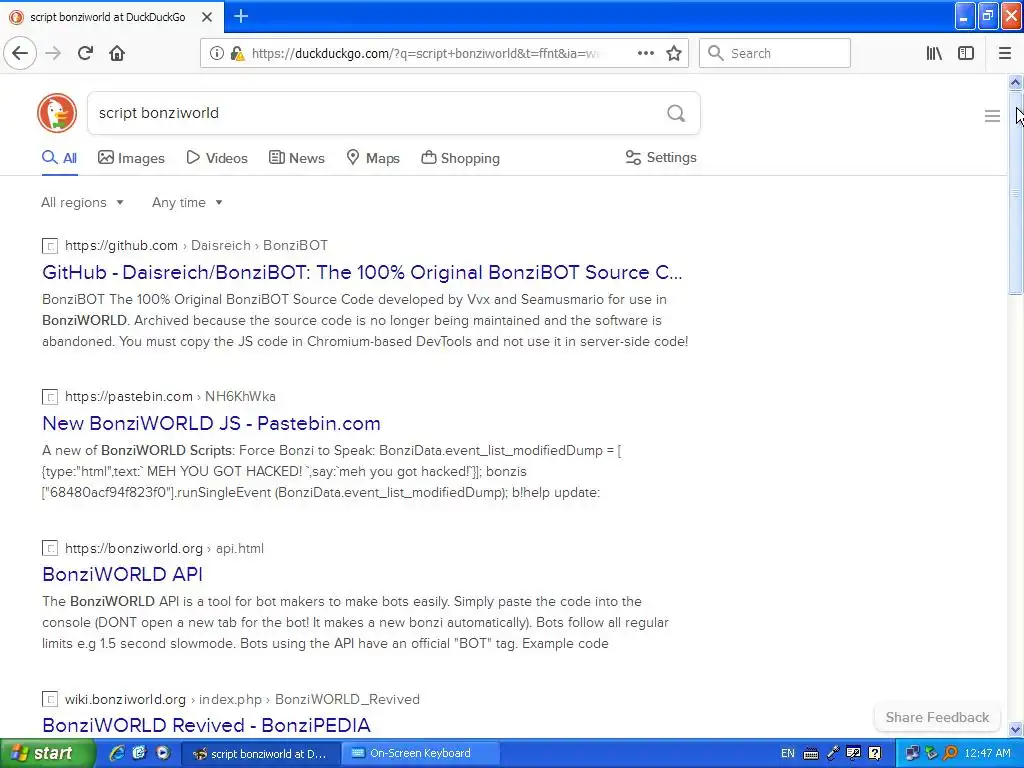Screen dimensions: 1024x768
Task: Open the Library bookshelf icon
Action: point(934,53)
